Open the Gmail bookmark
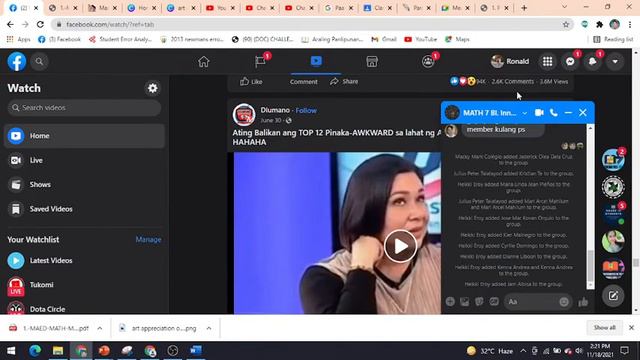Image resolution: width=640 pixels, height=360 pixels. click(x=384, y=39)
